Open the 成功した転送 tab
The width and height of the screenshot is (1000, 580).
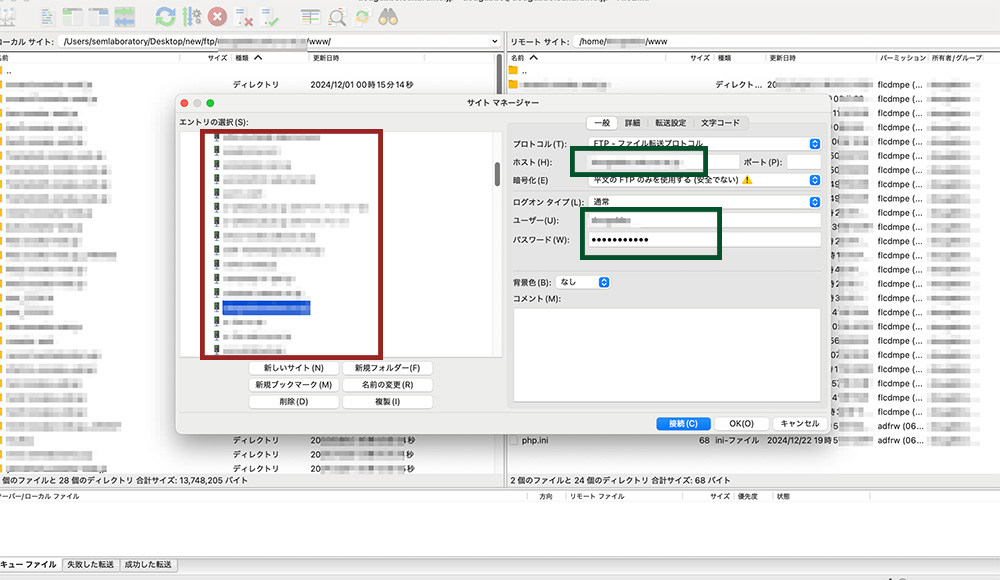148,565
